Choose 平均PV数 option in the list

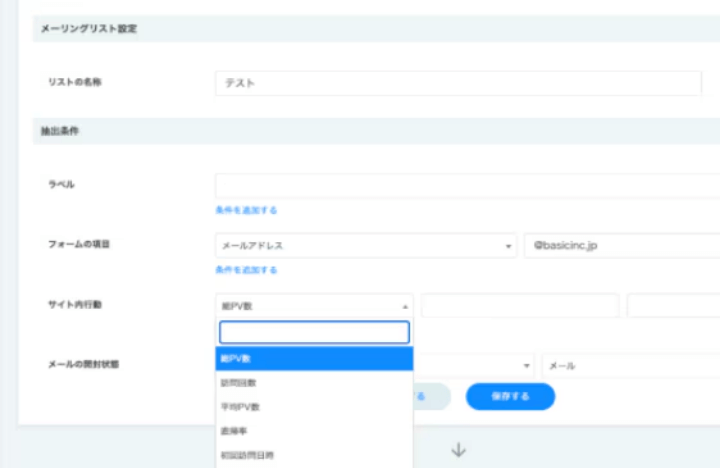(x=314, y=407)
